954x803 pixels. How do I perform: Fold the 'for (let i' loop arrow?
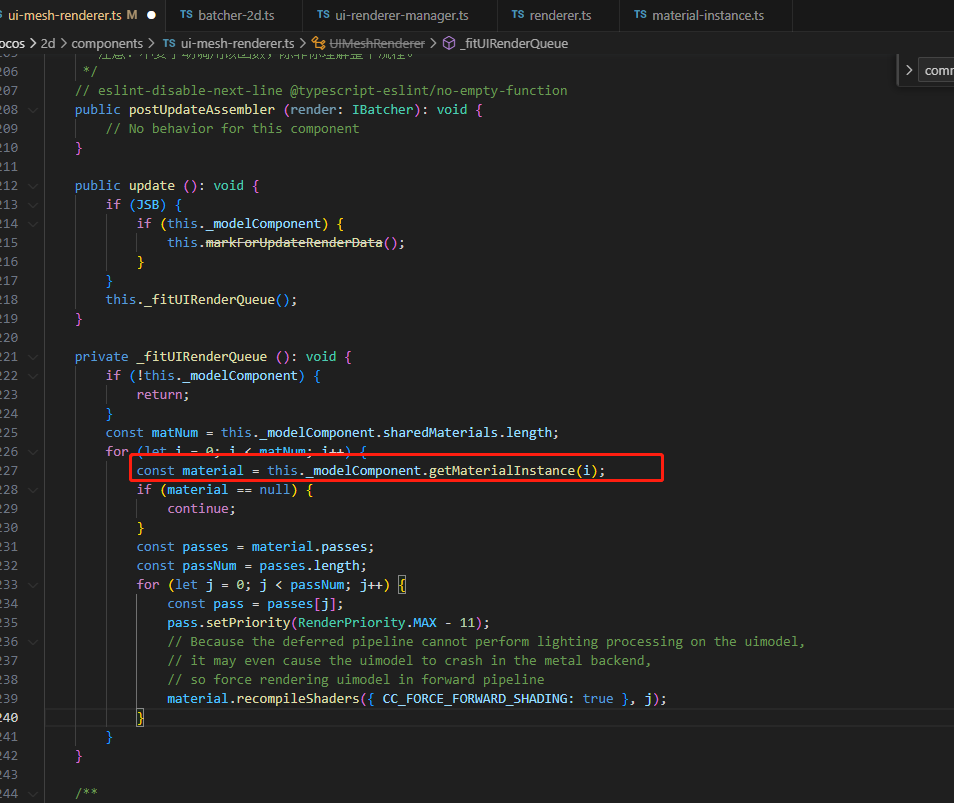33,452
